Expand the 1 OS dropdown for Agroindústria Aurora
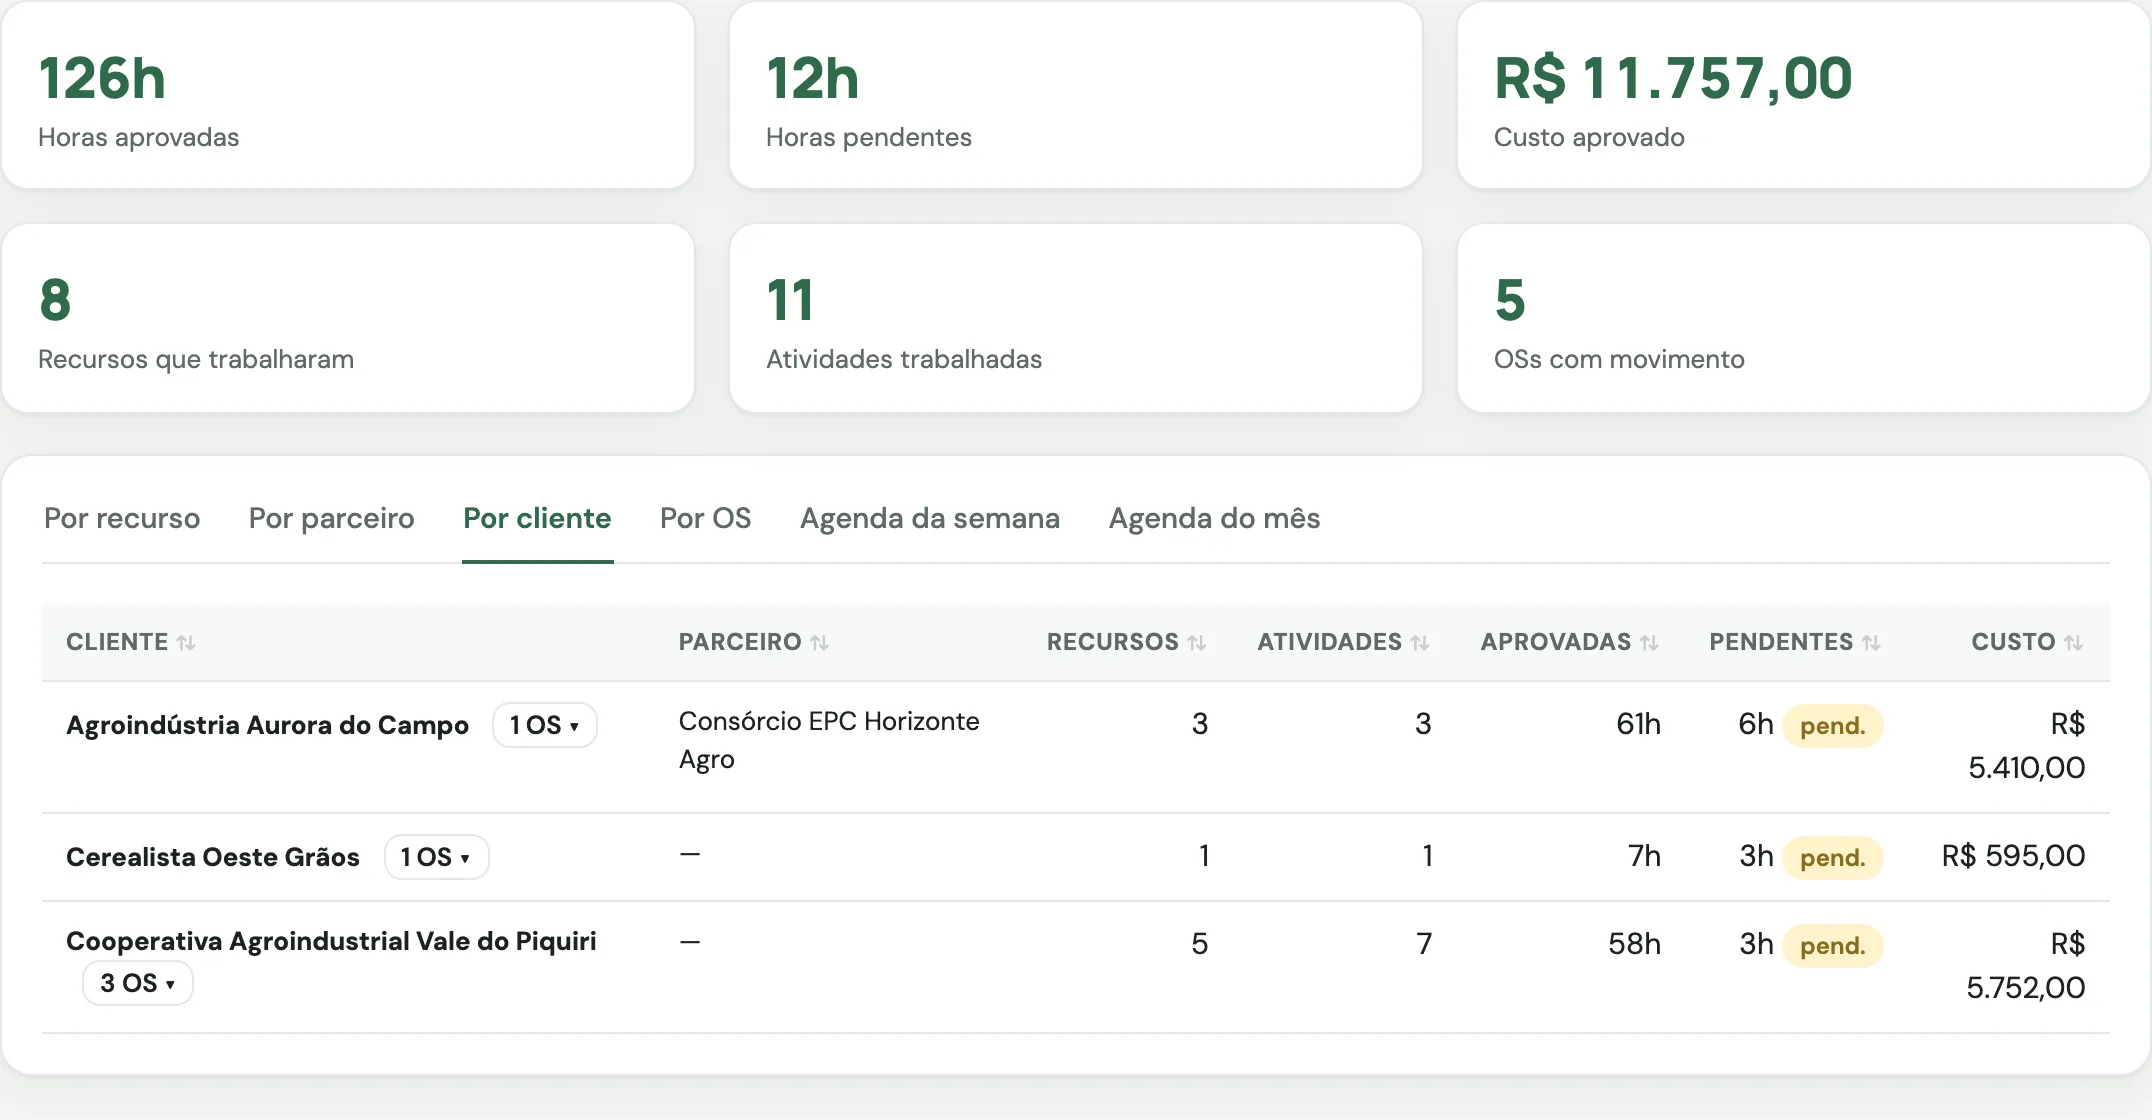The width and height of the screenshot is (2152, 1120). click(x=545, y=725)
